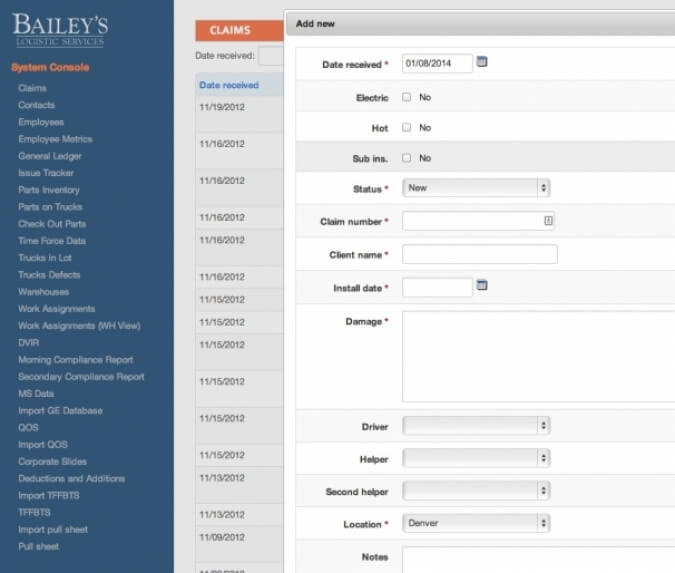Image resolution: width=675 pixels, height=573 pixels.
Task: Go to Parts on Trucks
Action: 50,207
